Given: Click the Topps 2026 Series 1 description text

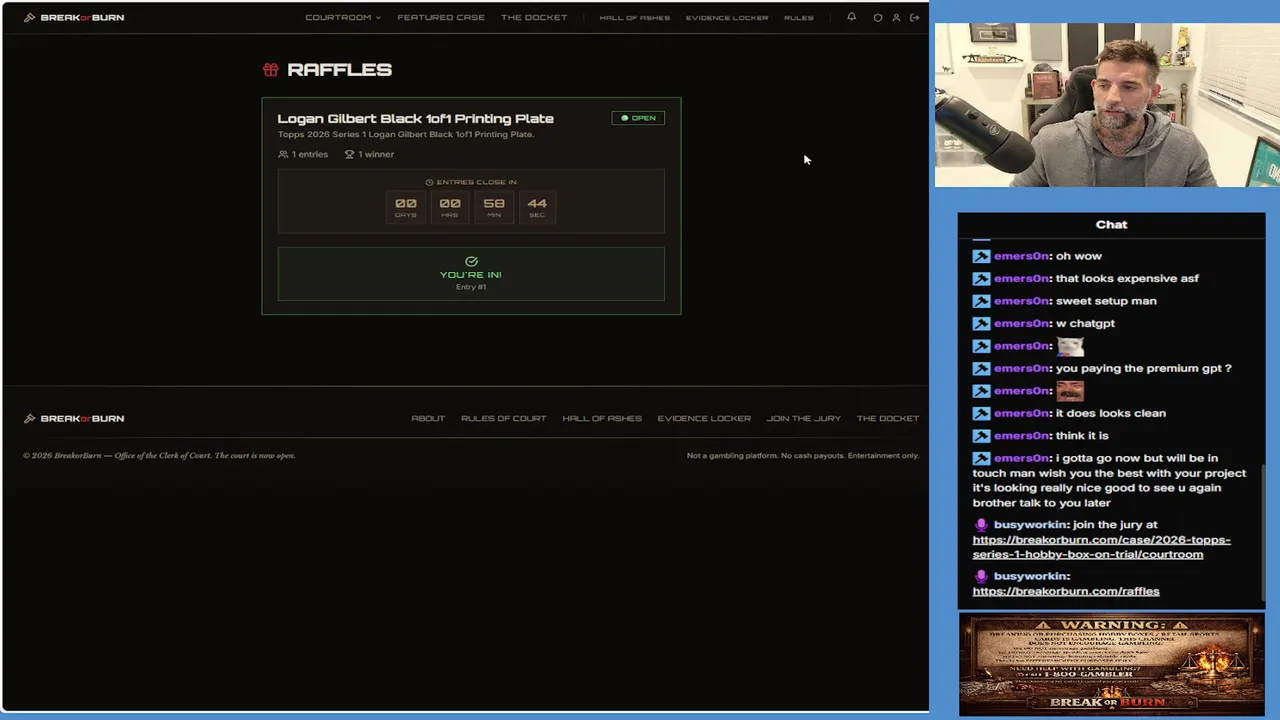Looking at the screenshot, I should (x=406, y=134).
